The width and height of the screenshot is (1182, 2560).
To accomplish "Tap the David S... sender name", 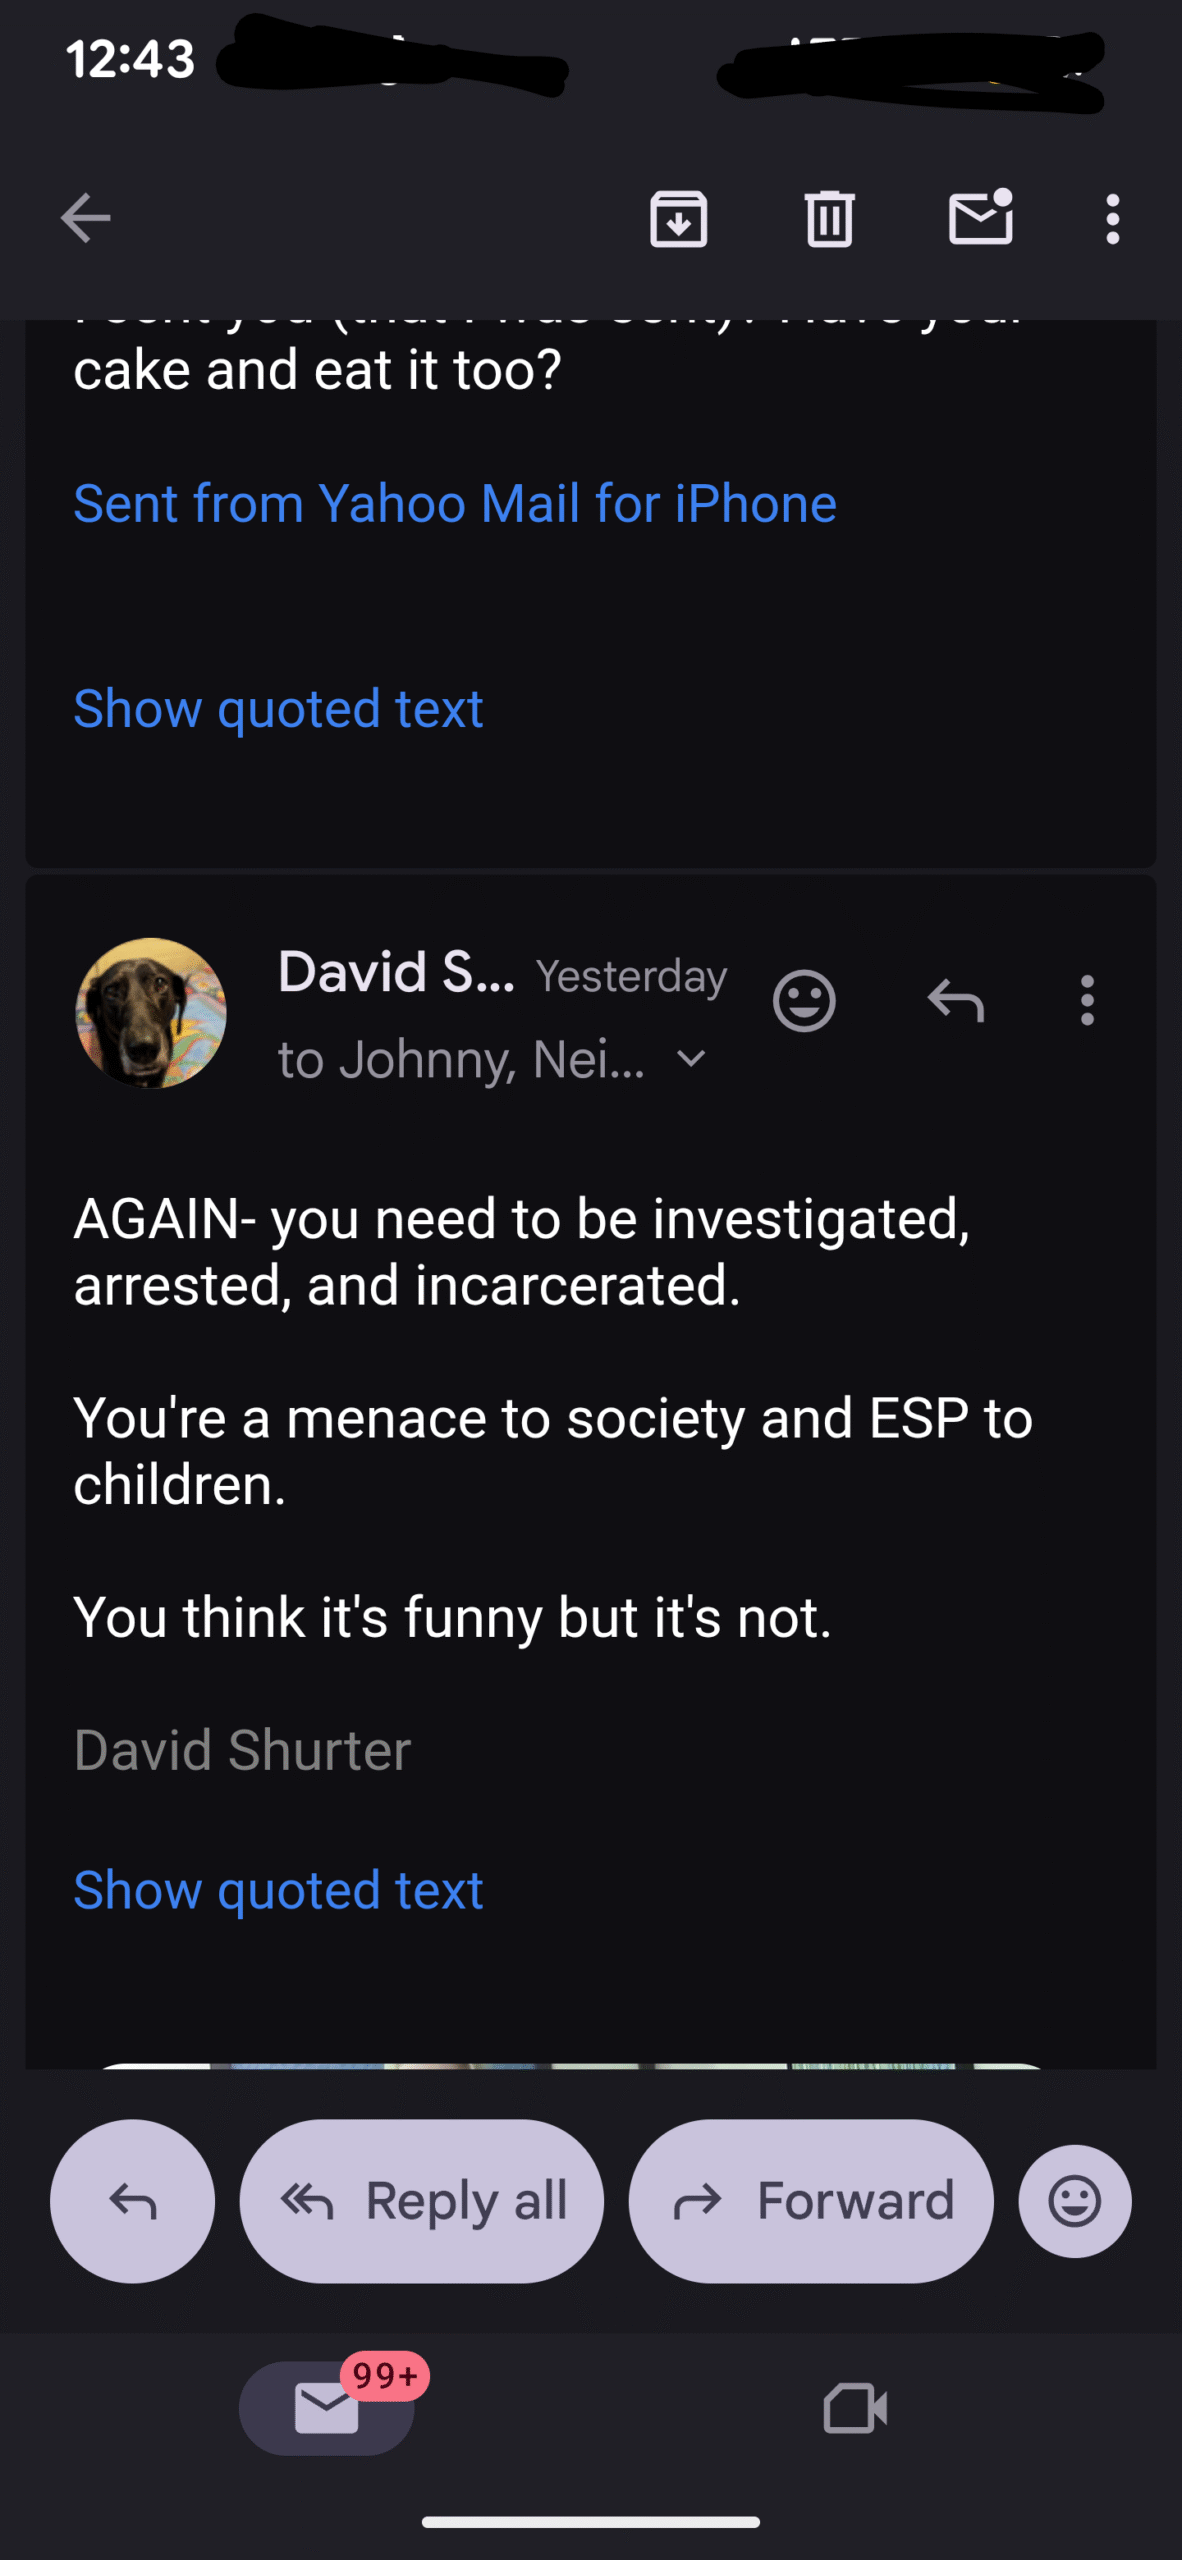I will [x=396, y=972].
